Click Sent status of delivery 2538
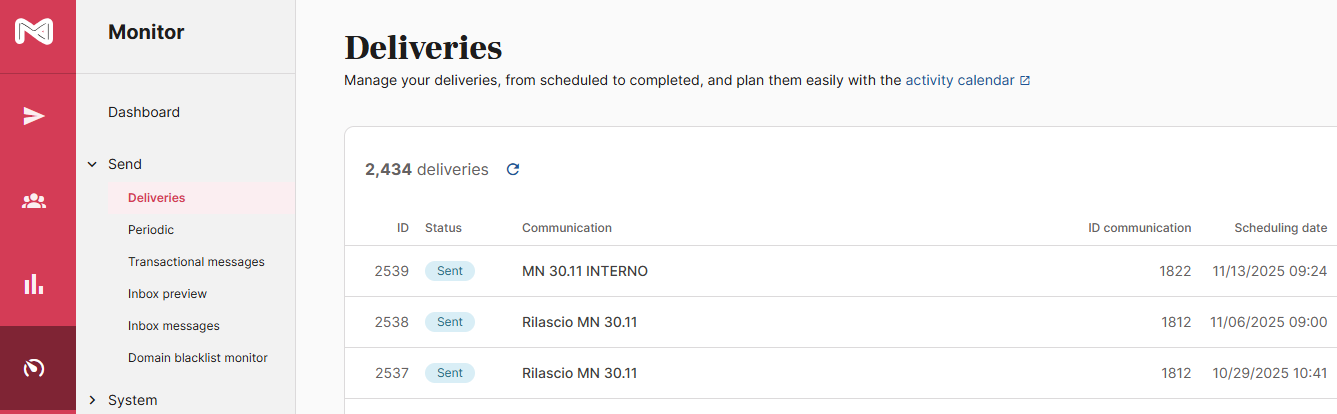The height and width of the screenshot is (414, 1337). [450, 322]
